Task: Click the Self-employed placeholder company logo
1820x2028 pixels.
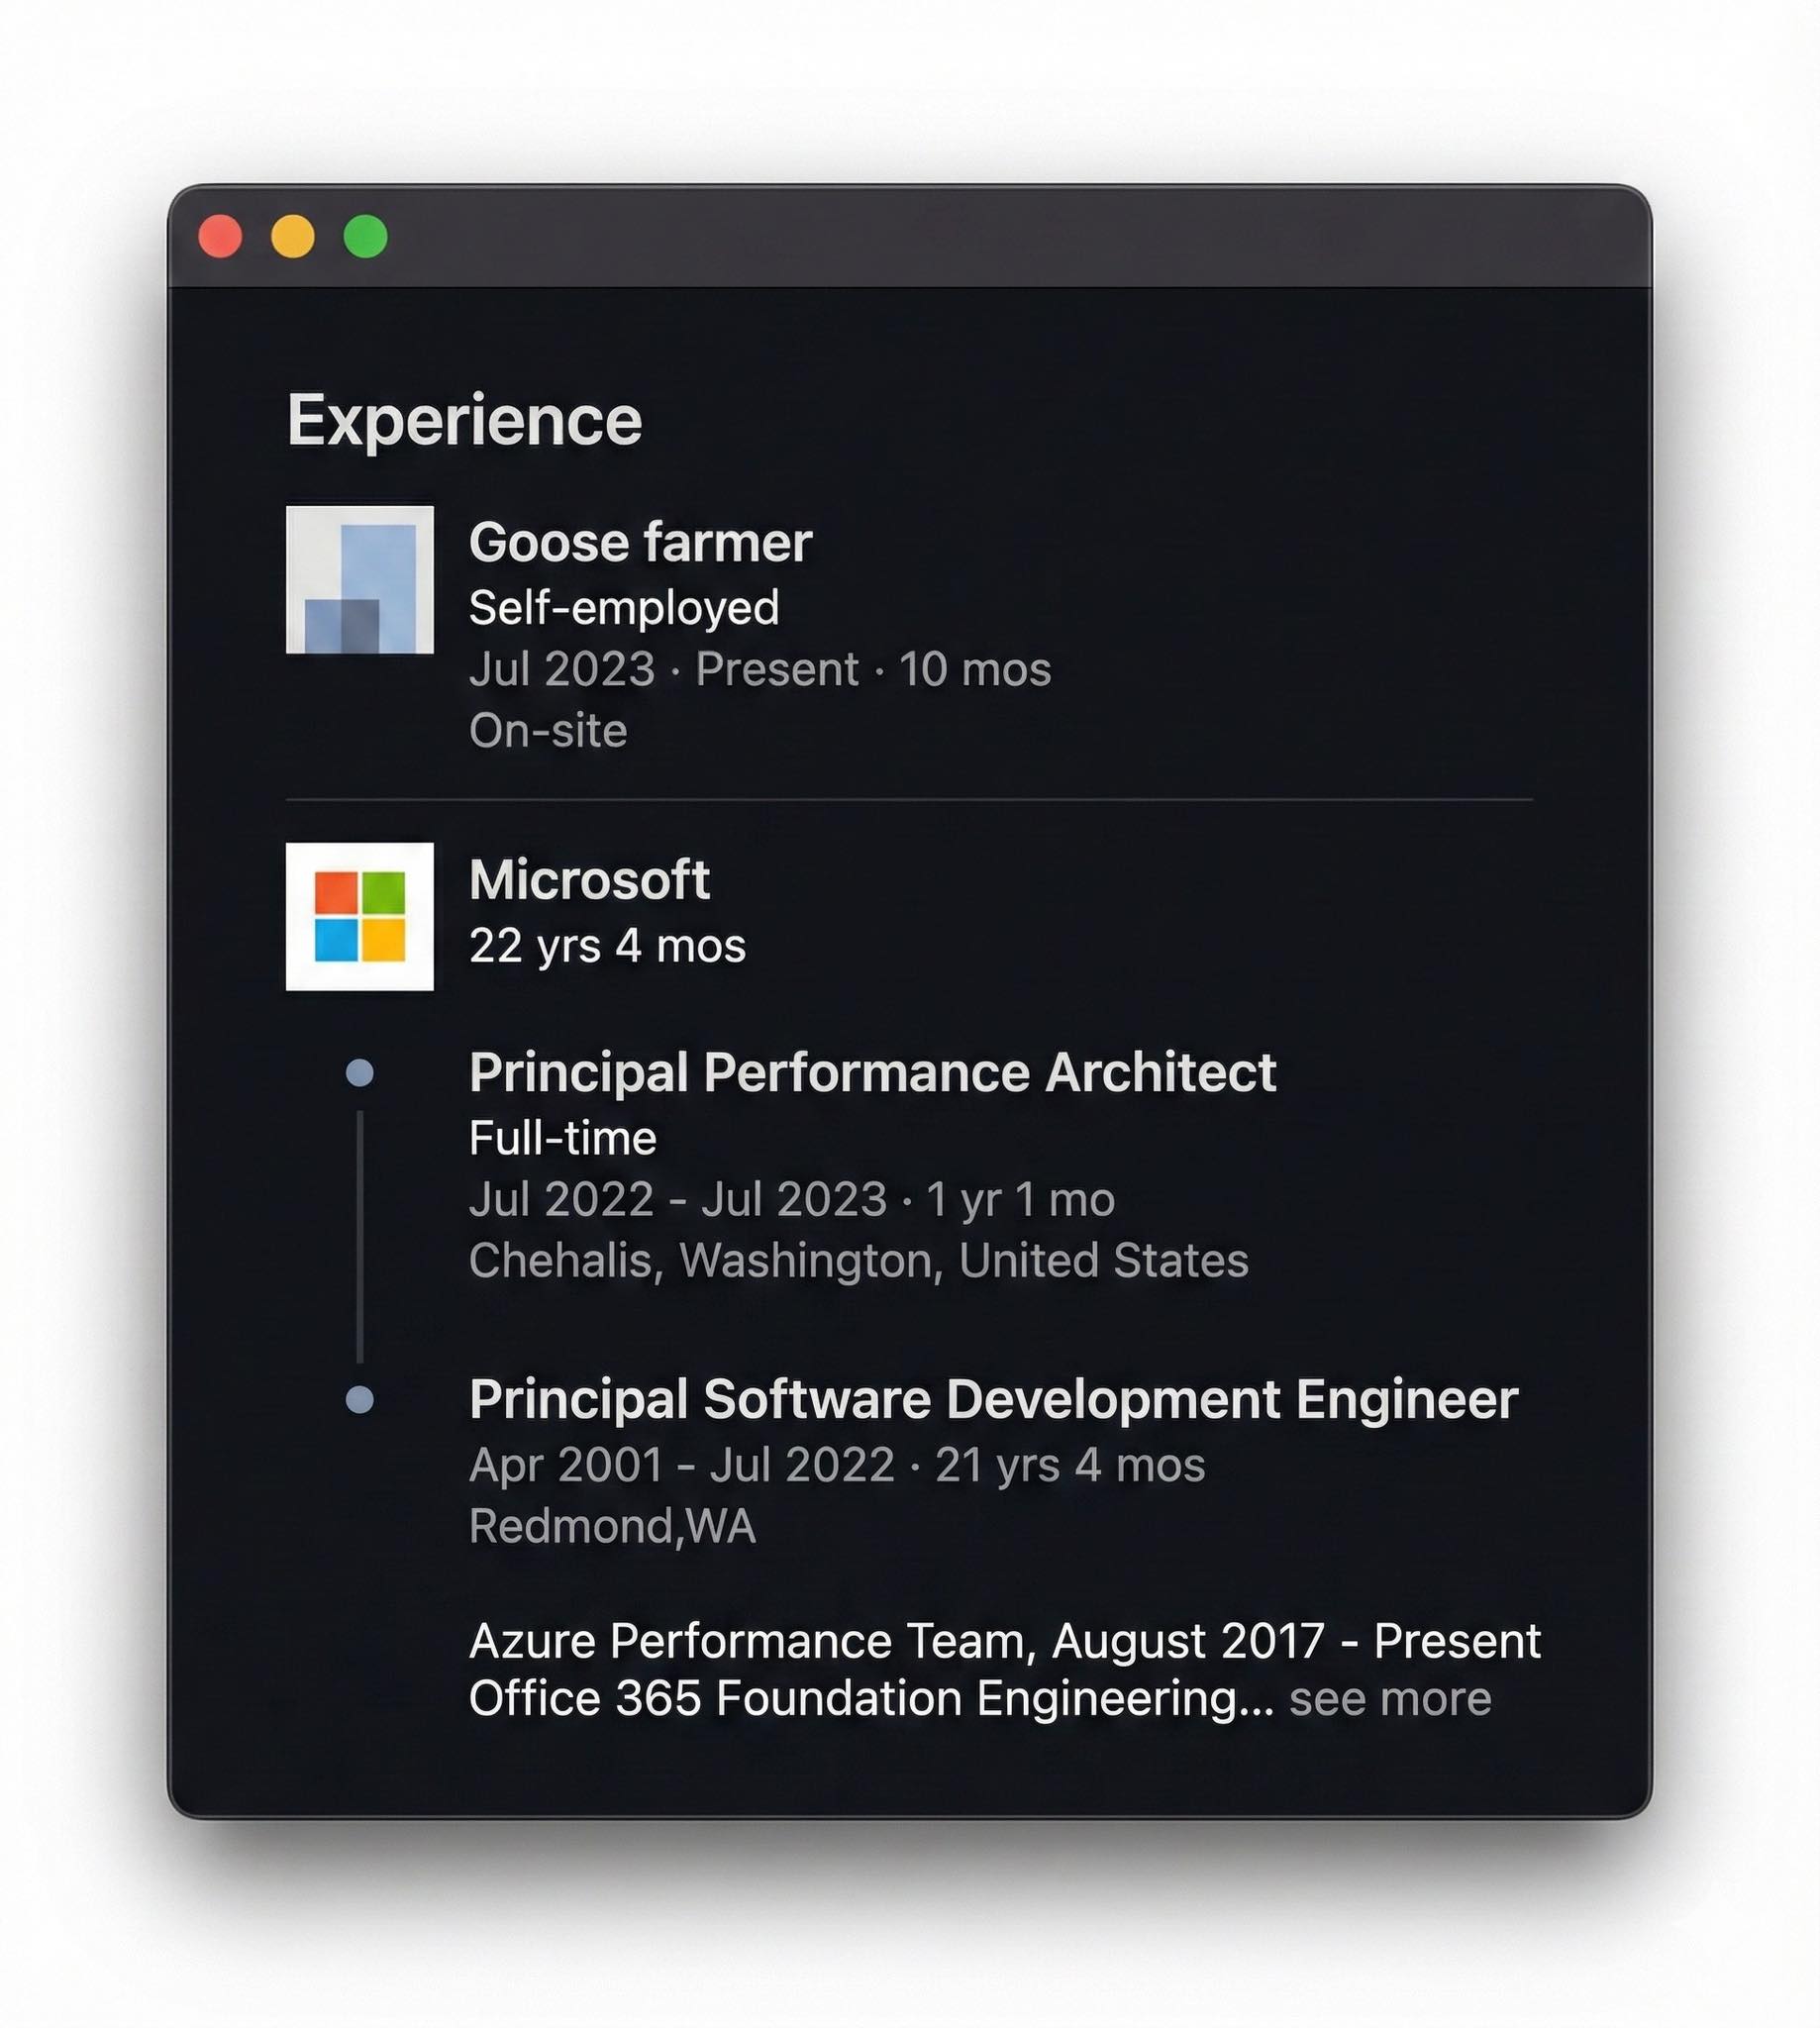Action: [x=360, y=579]
